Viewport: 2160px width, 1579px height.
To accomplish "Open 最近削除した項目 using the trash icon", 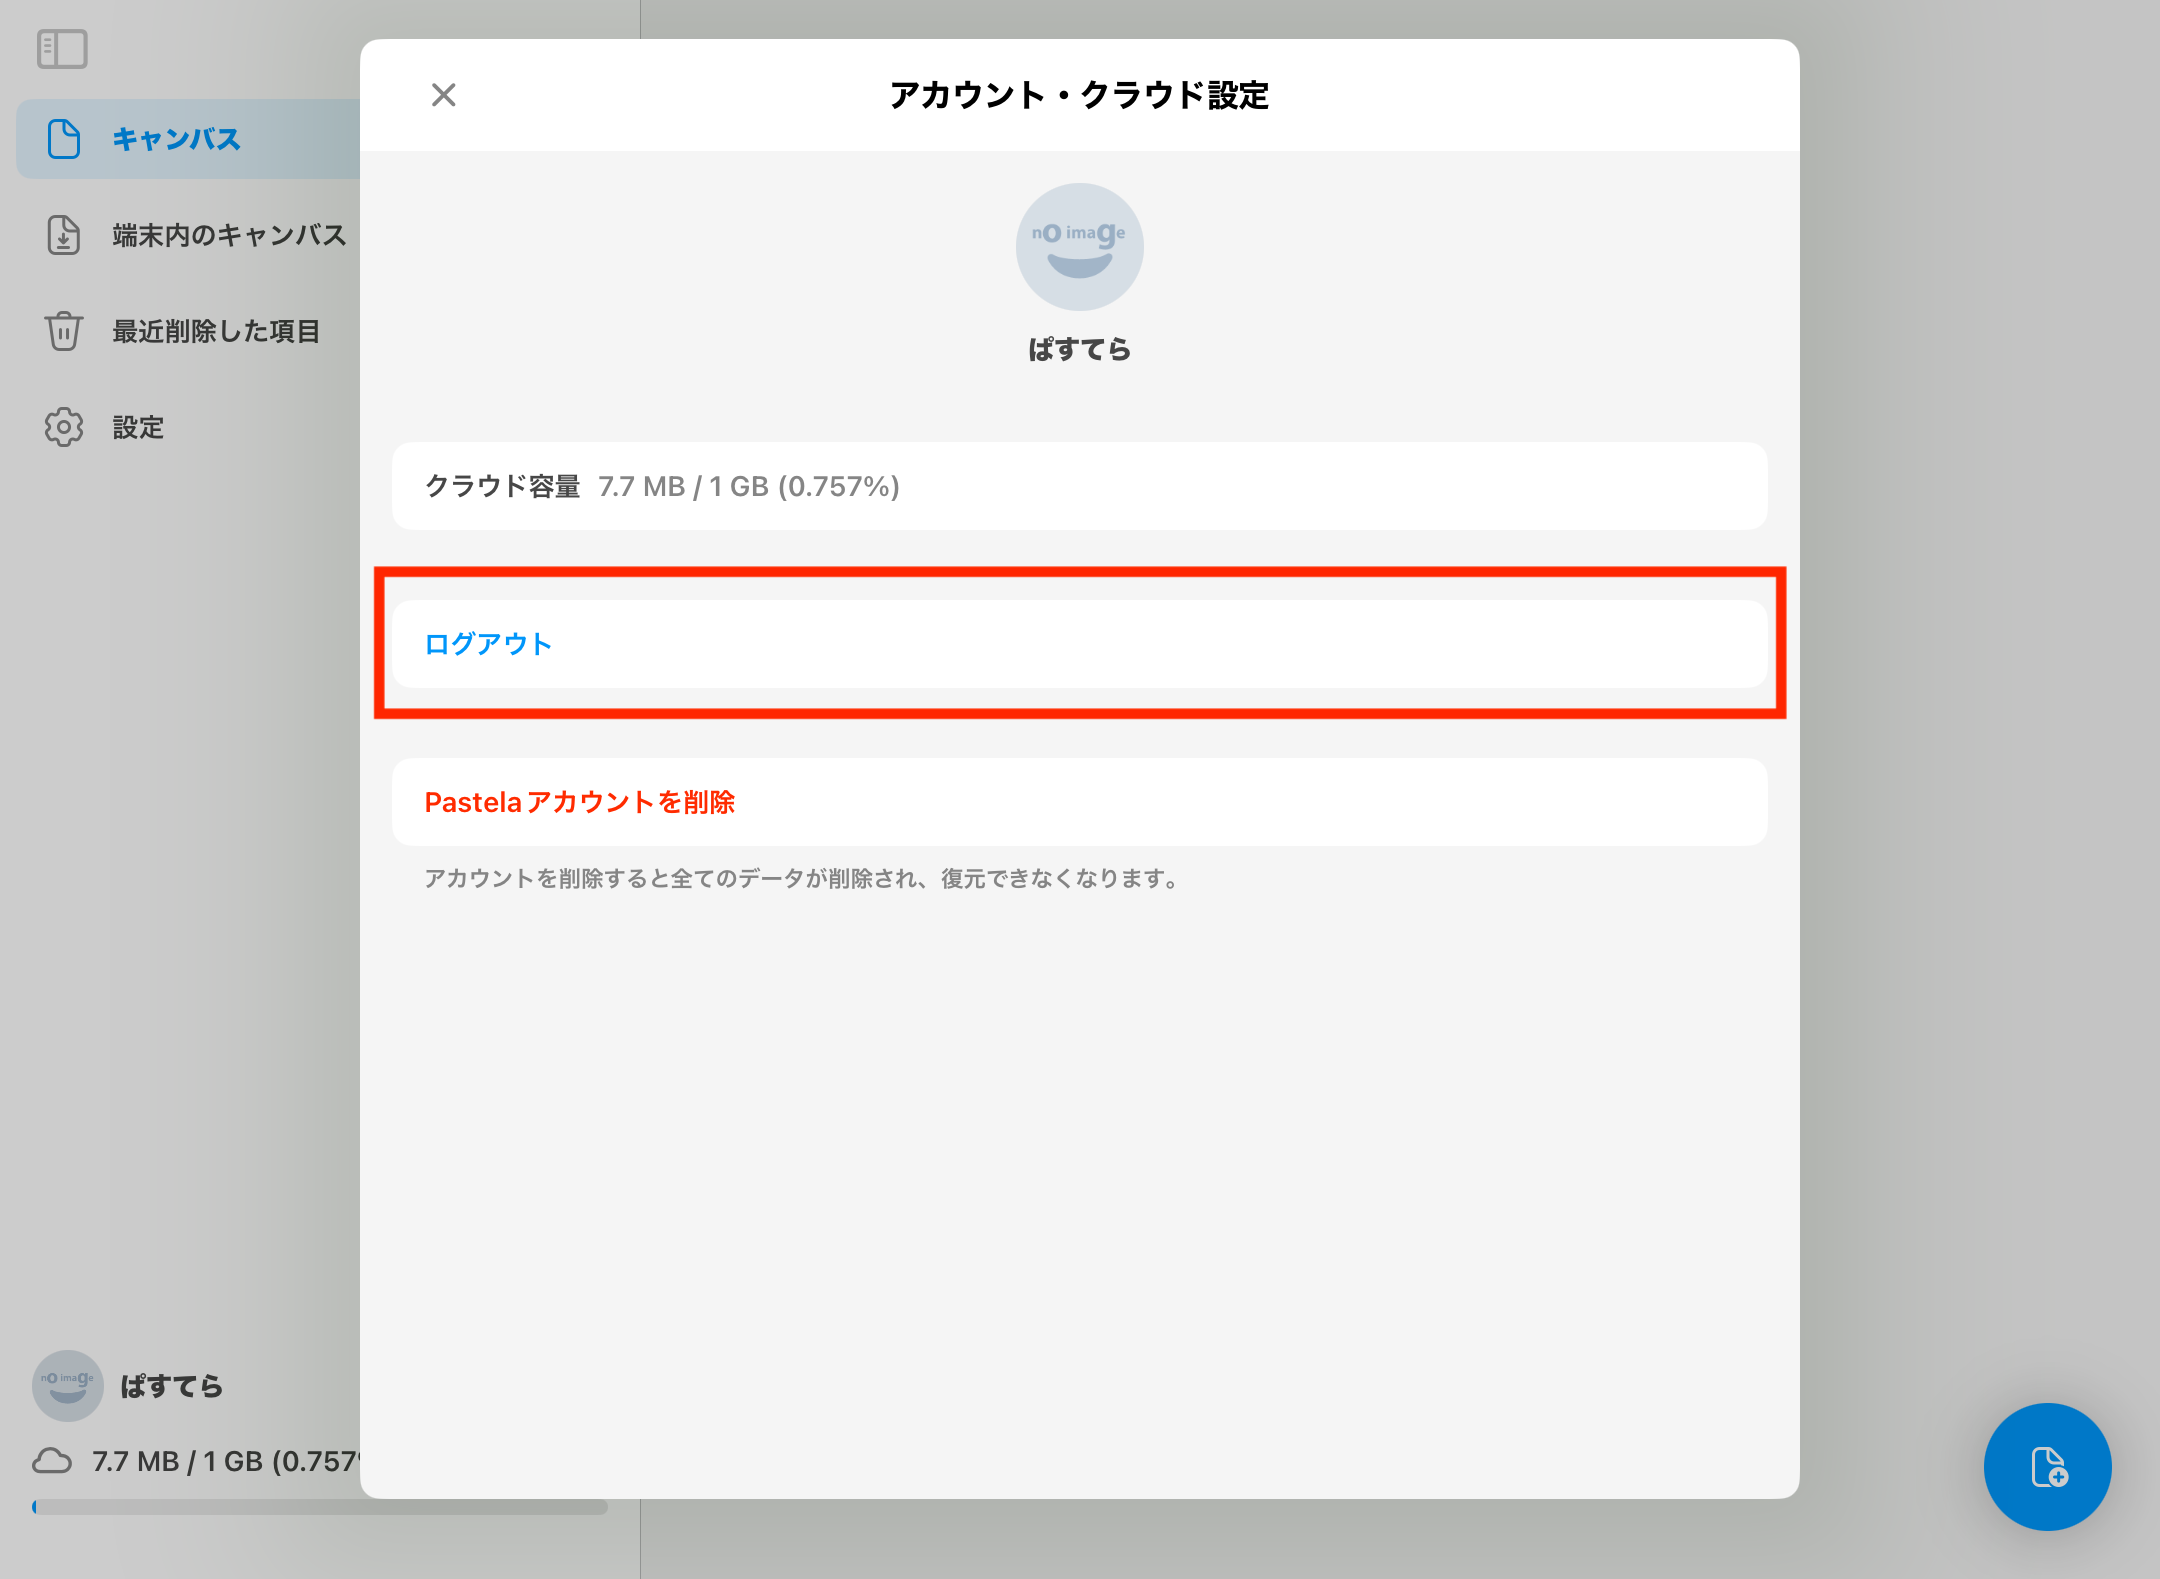I will point(63,330).
